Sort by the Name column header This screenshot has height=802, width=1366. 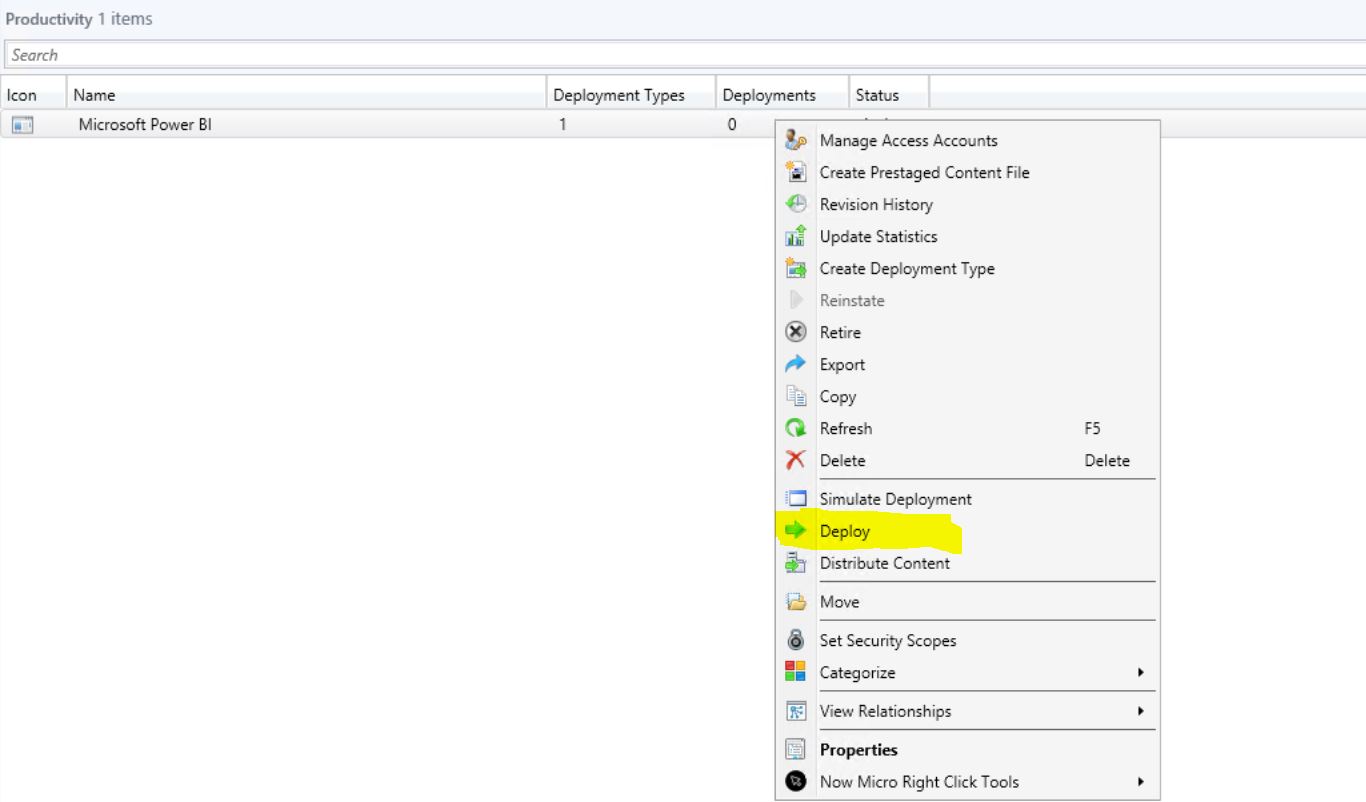pos(306,95)
